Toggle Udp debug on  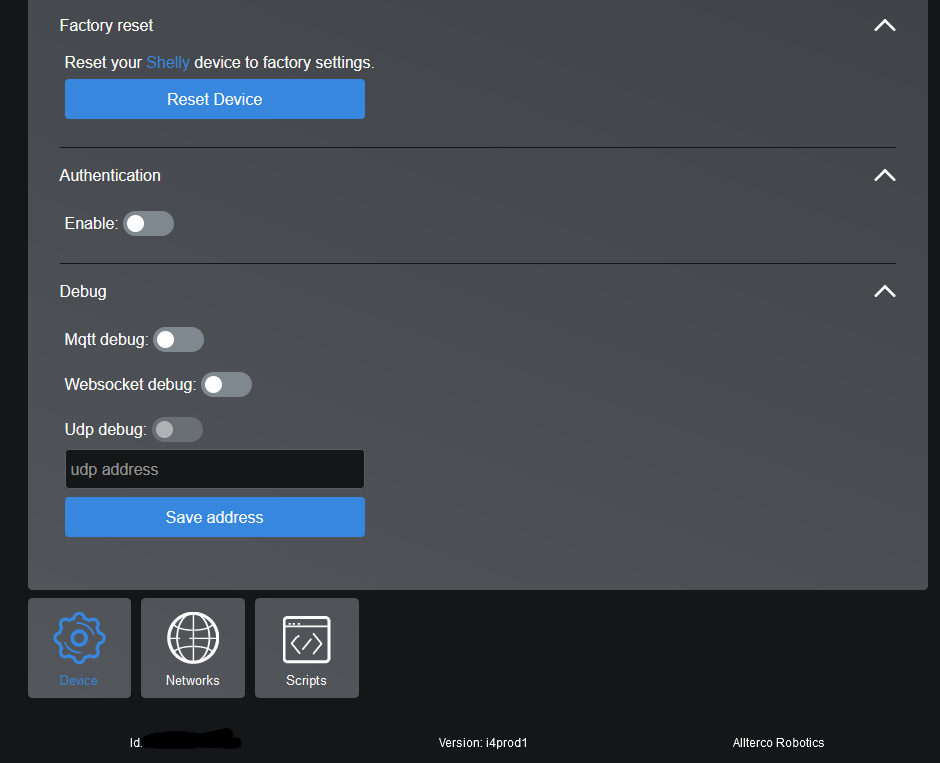[x=177, y=429]
